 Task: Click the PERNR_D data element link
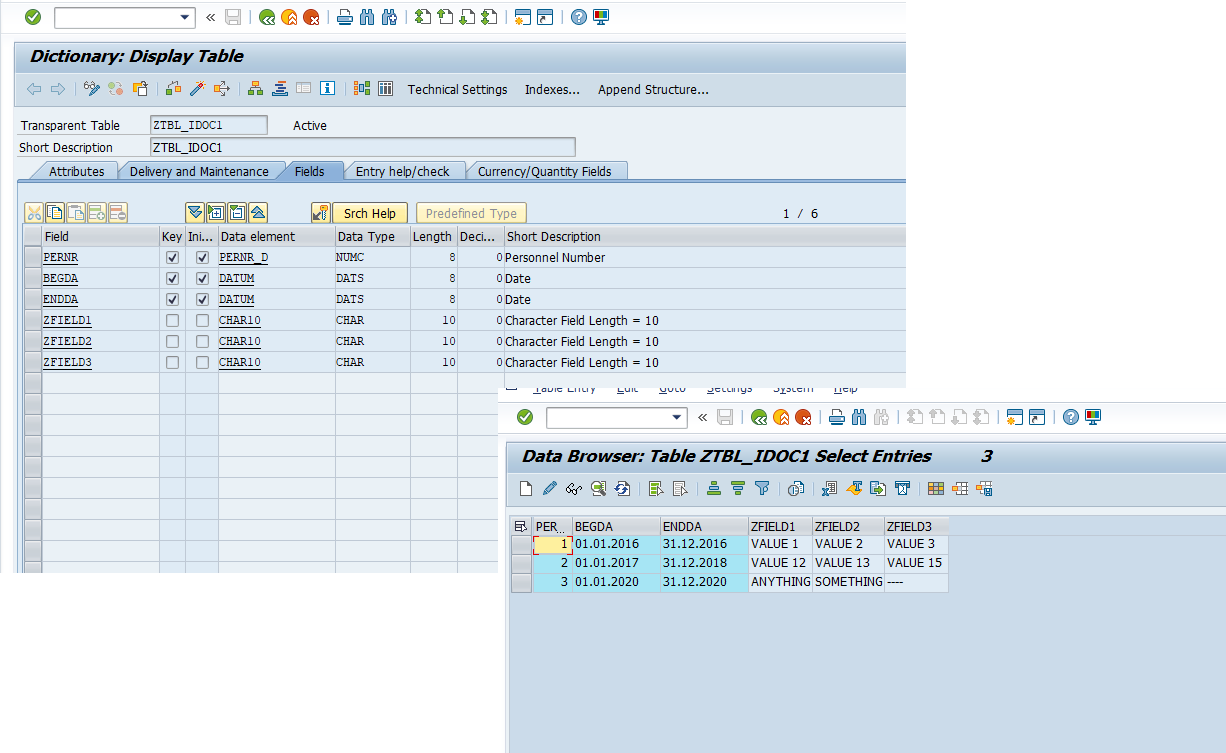click(244, 258)
